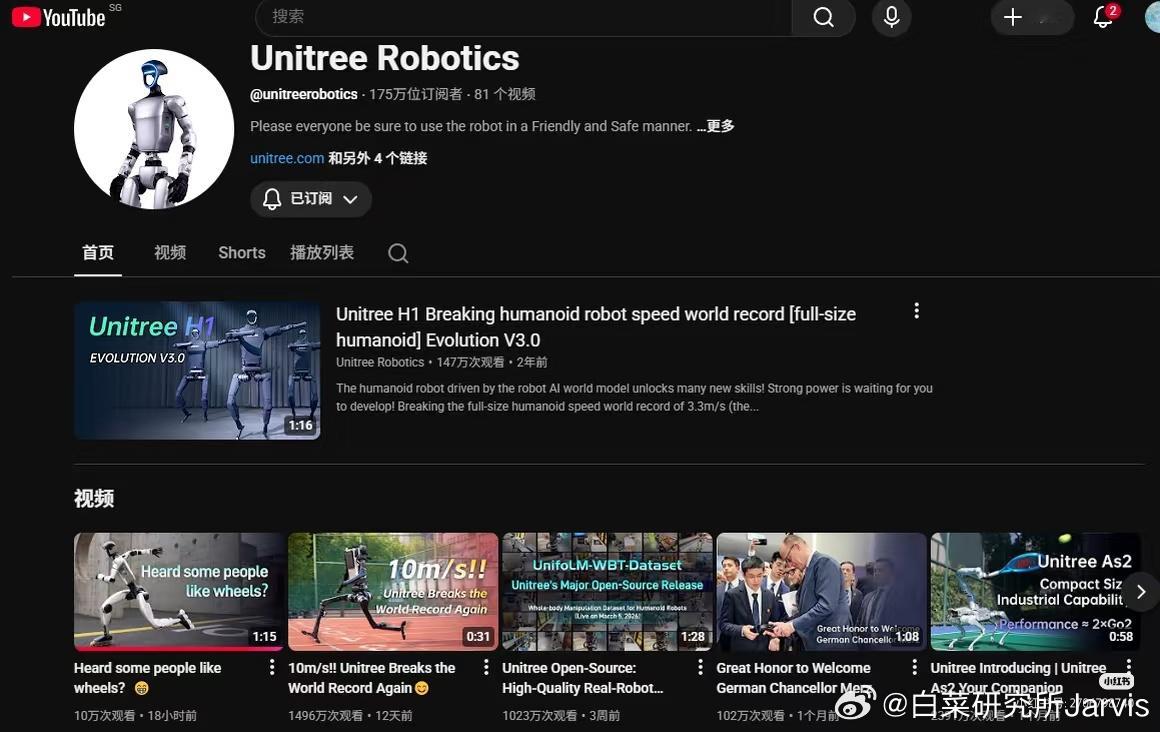Open 'Great Honor to Welcome German Chancellor' title
The width and height of the screenshot is (1160, 732).
pyautogui.click(x=794, y=678)
